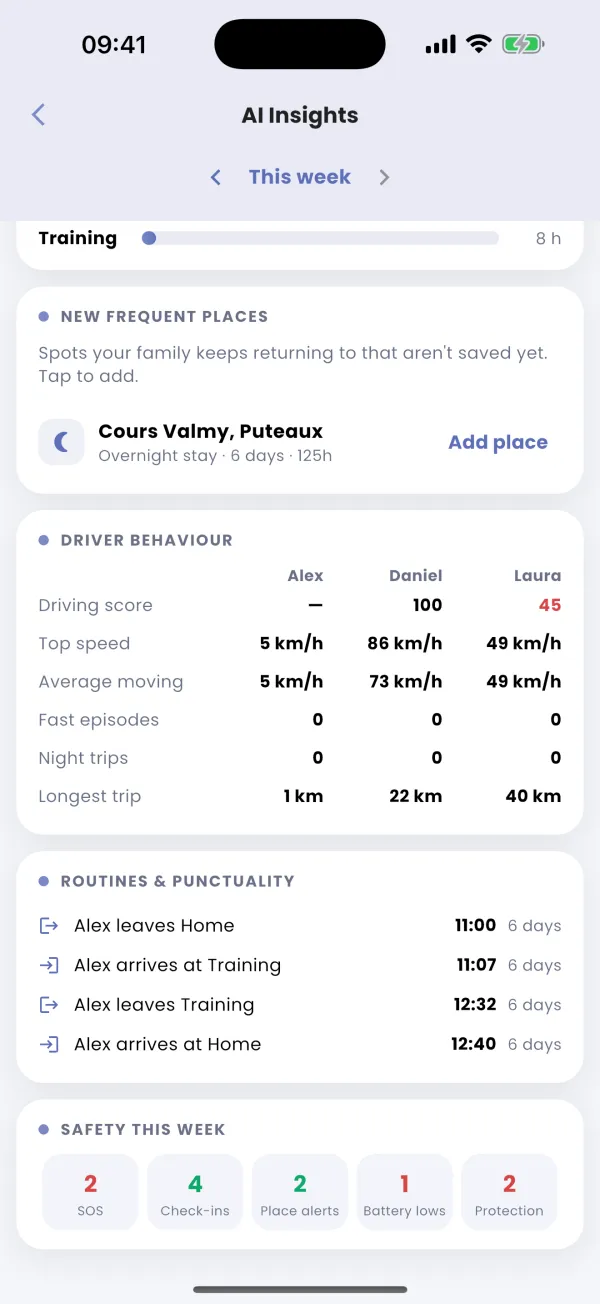Open the Check-ins safety tile
The width and height of the screenshot is (600, 1304).
(x=195, y=1192)
